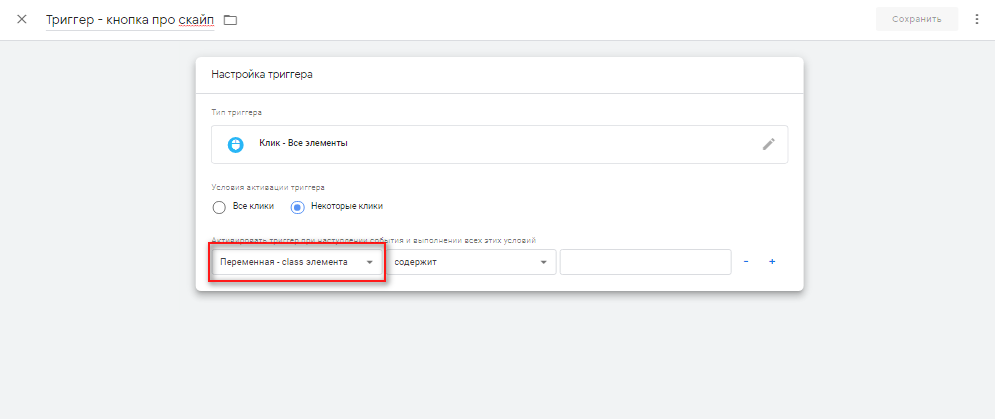Focus the empty condition value field

[645, 262]
